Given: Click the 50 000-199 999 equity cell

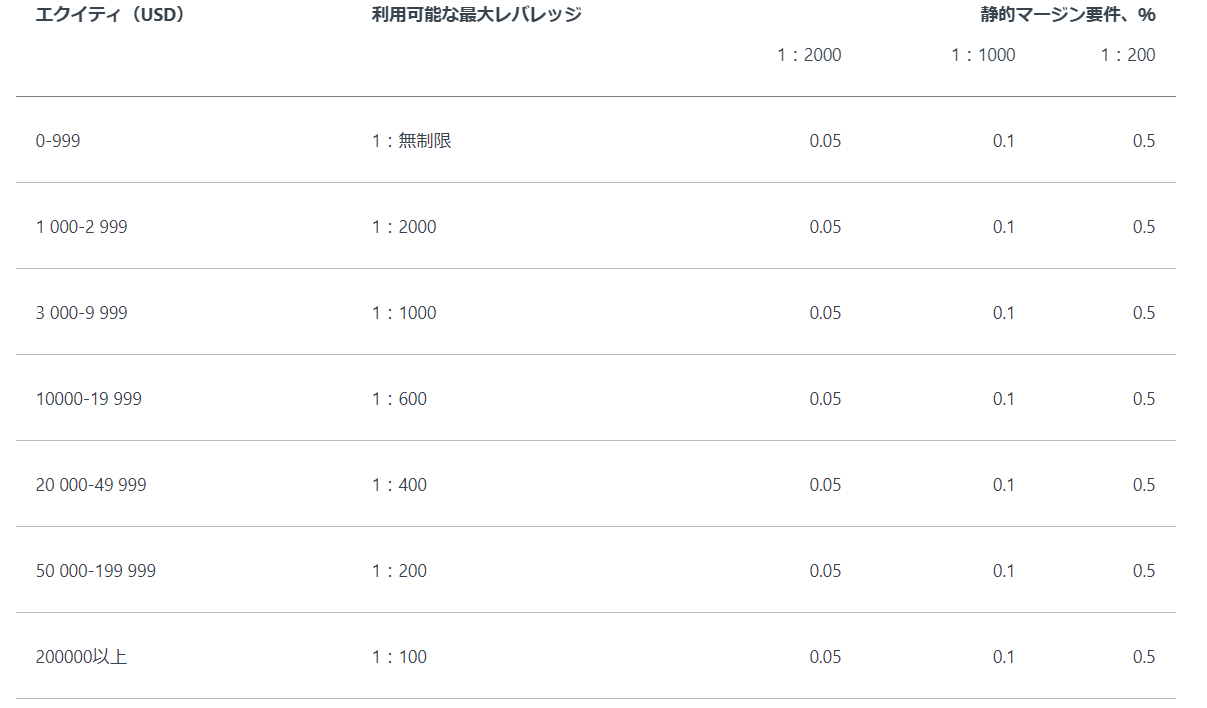Looking at the screenshot, I should (95, 571).
